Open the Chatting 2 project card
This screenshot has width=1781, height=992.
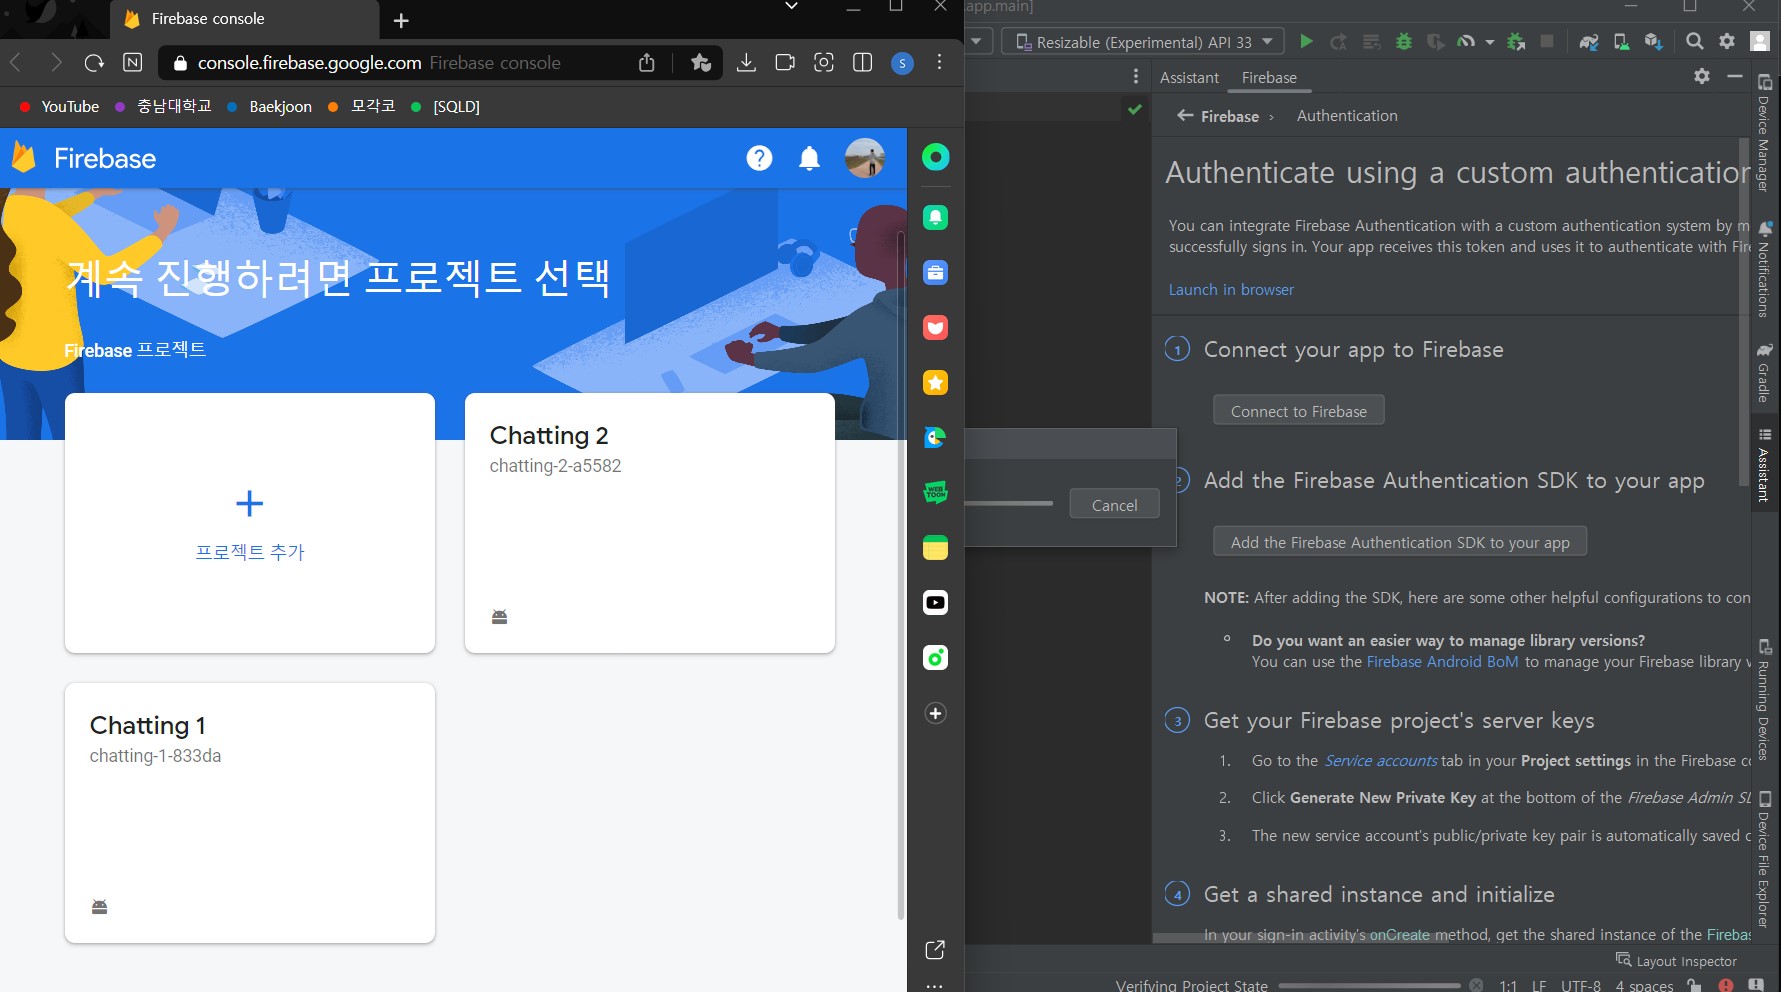click(x=650, y=523)
